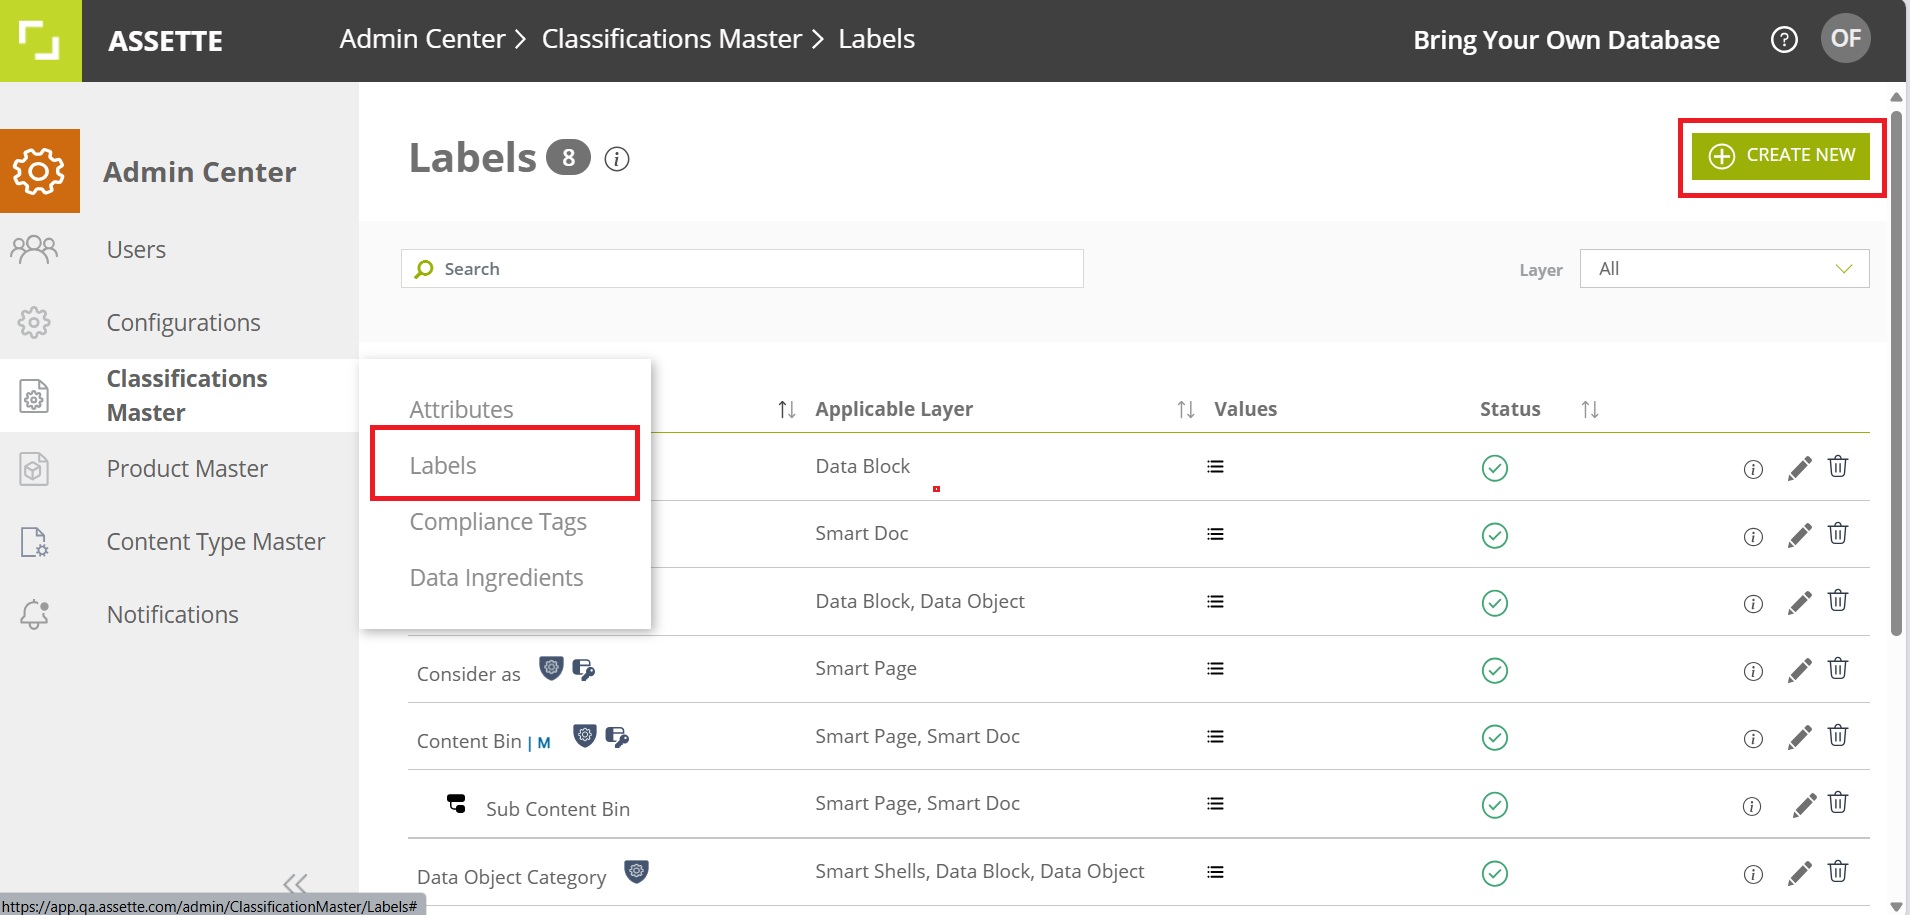Sort the Status column using its arrows
Screen dimensions: 1910x915
1590,408
